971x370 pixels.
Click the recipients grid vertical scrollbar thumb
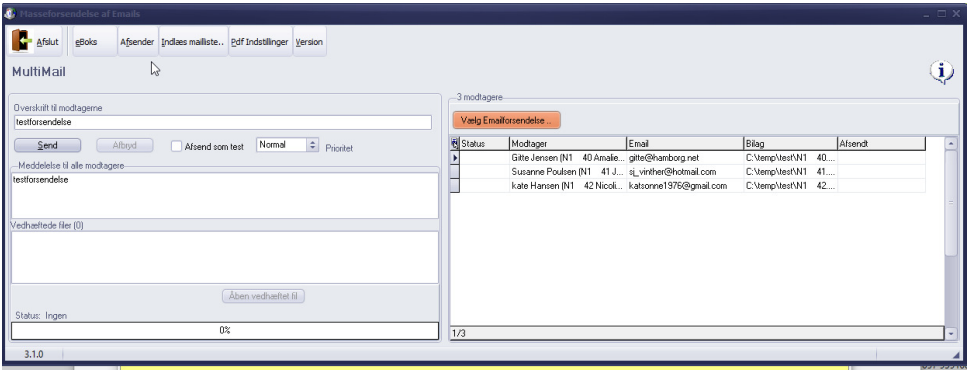pyautogui.click(x=951, y=203)
